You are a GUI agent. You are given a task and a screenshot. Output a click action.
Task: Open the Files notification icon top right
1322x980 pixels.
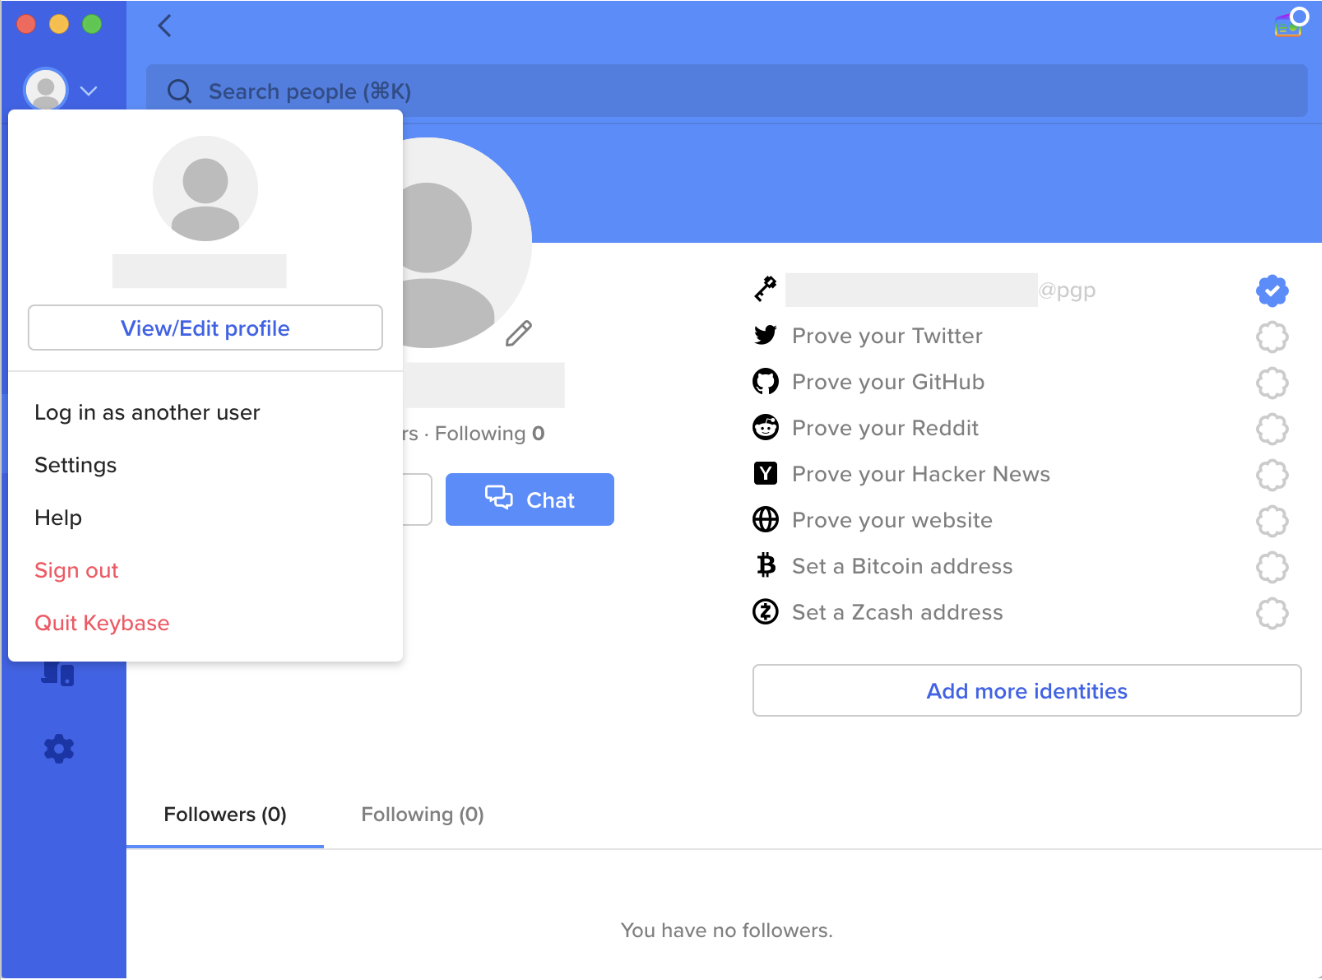click(x=1288, y=24)
